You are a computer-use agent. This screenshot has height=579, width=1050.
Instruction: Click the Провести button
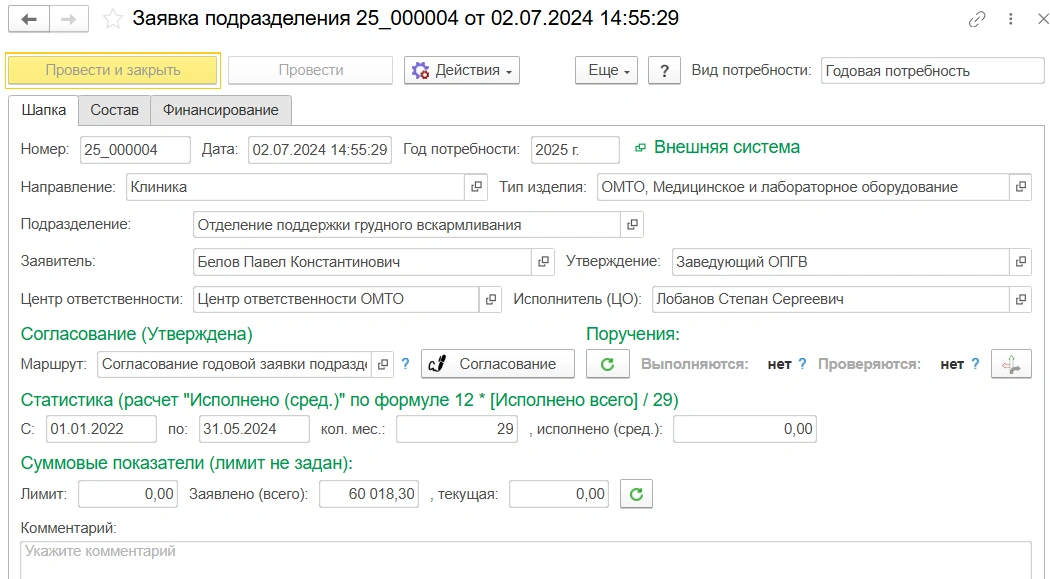point(311,70)
